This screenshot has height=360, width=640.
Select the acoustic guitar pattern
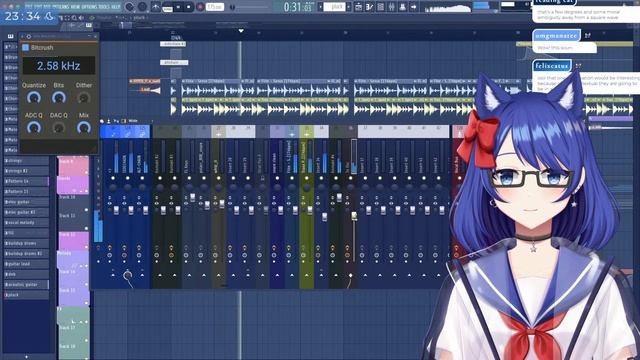[26, 284]
